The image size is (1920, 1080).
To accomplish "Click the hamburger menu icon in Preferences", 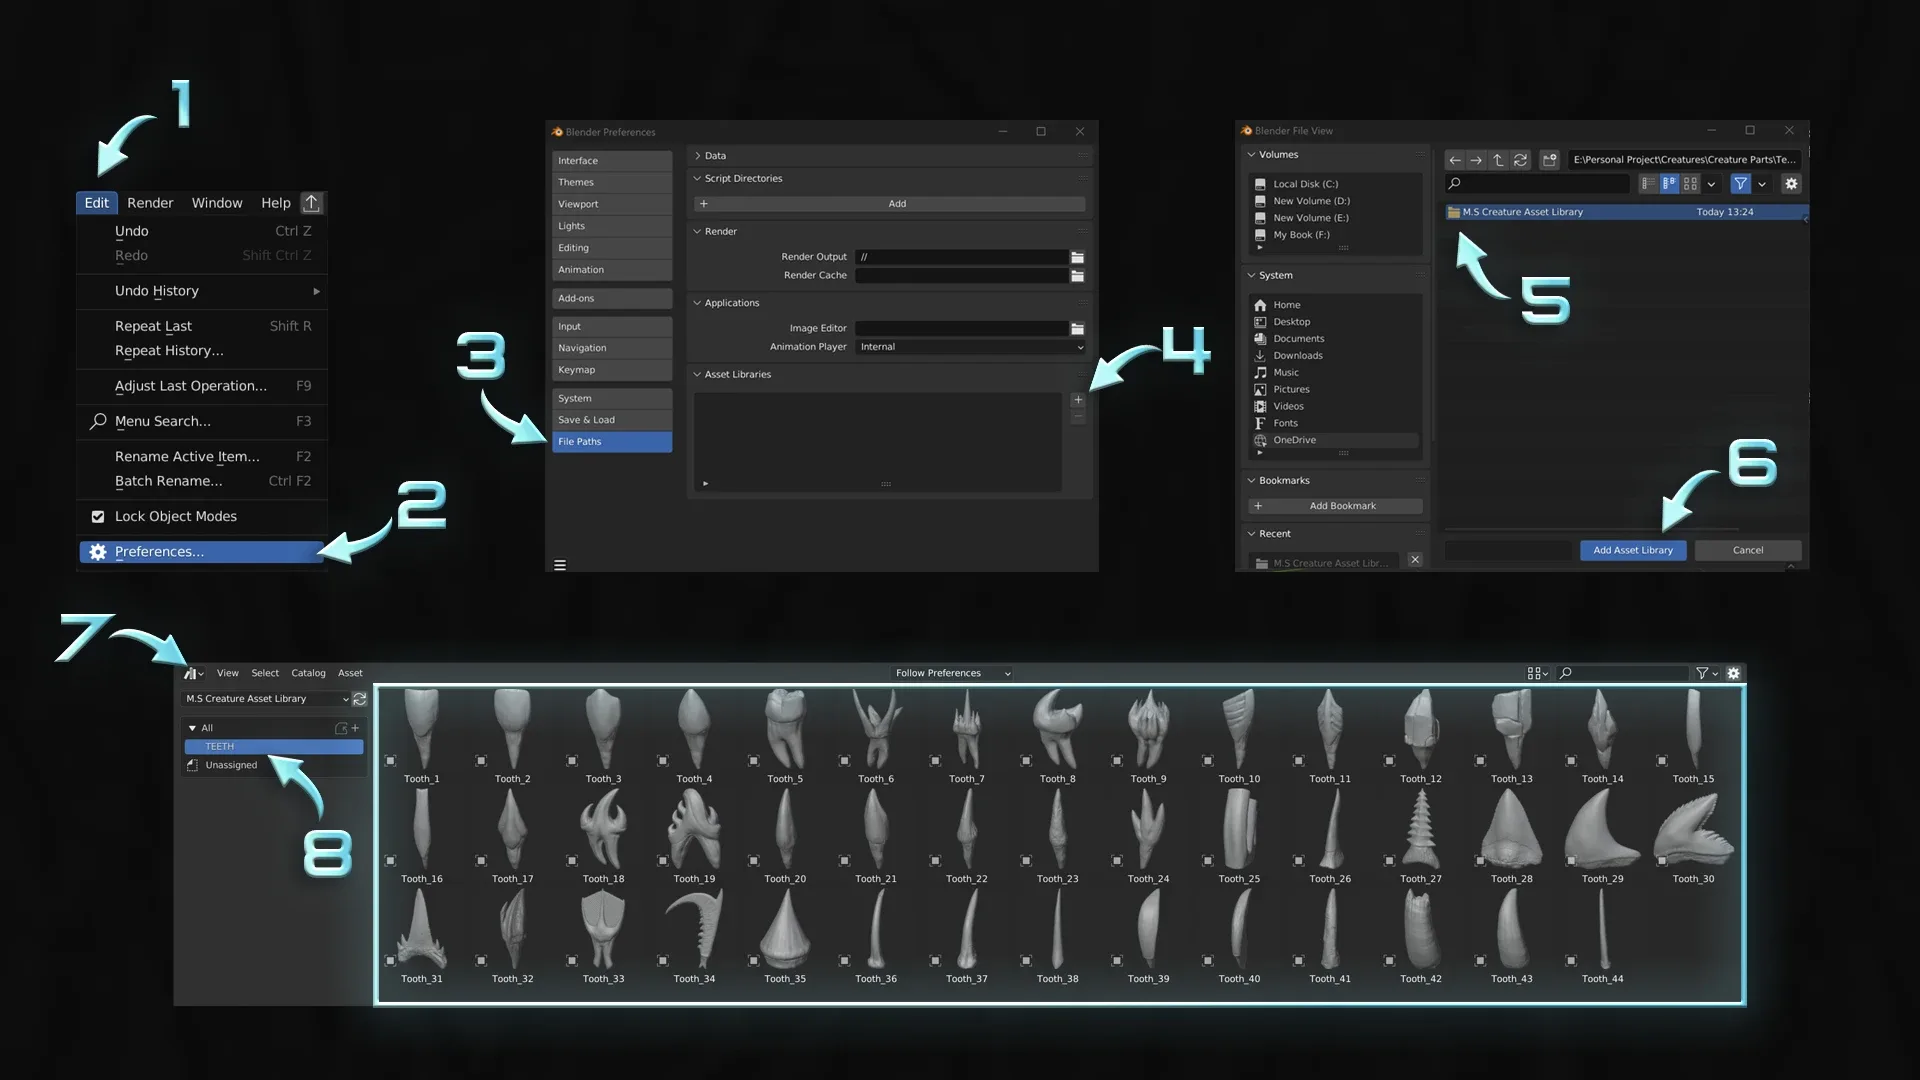I will click(559, 564).
